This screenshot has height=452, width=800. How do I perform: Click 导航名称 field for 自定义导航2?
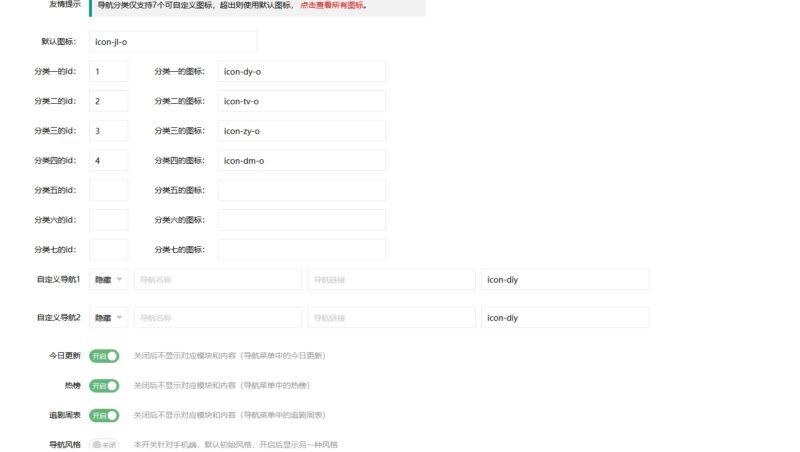tap(217, 318)
